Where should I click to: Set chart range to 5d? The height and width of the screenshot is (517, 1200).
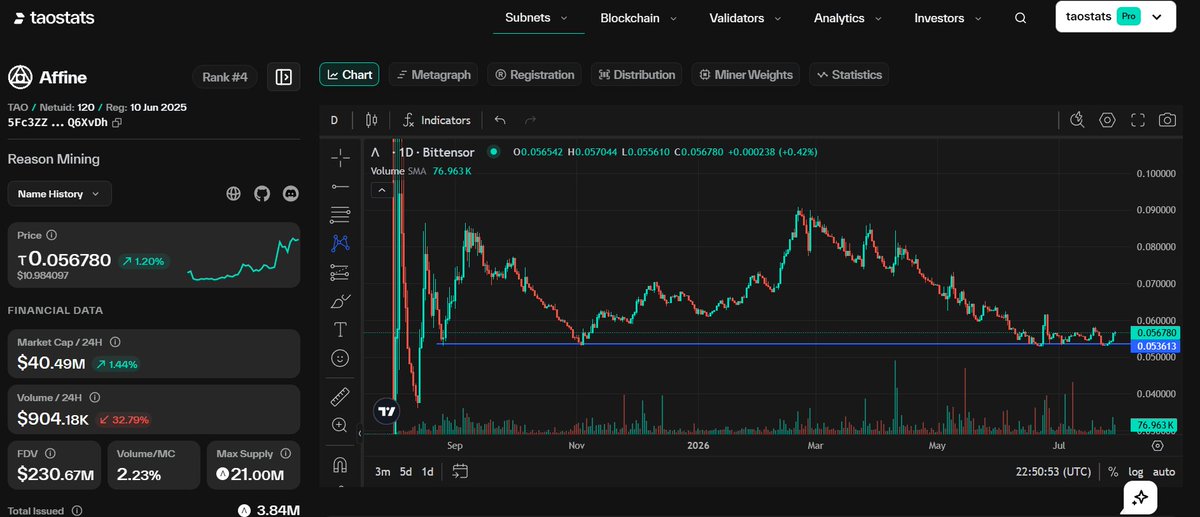point(406,471)
